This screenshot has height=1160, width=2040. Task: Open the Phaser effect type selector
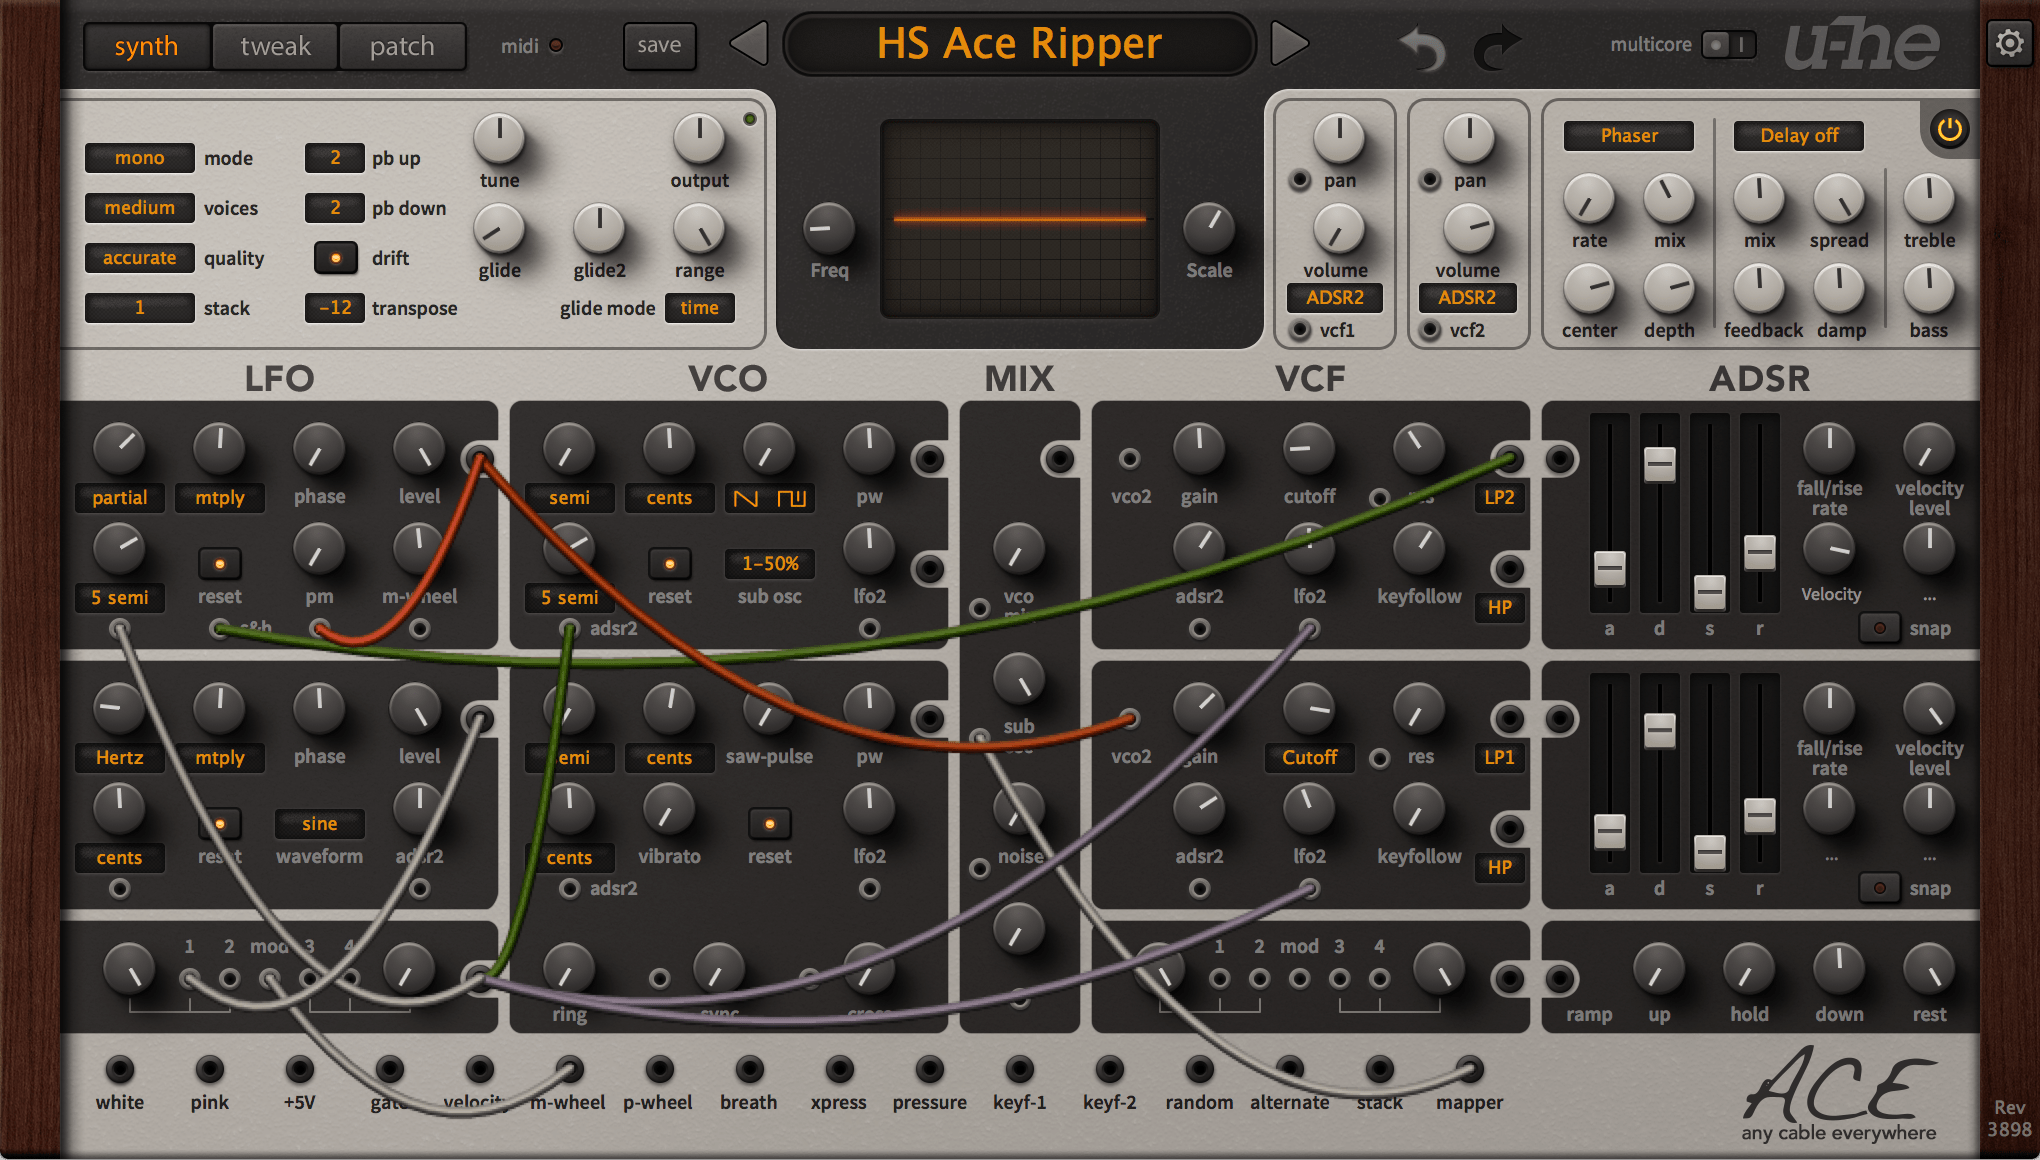click(x=1629, y=135)
